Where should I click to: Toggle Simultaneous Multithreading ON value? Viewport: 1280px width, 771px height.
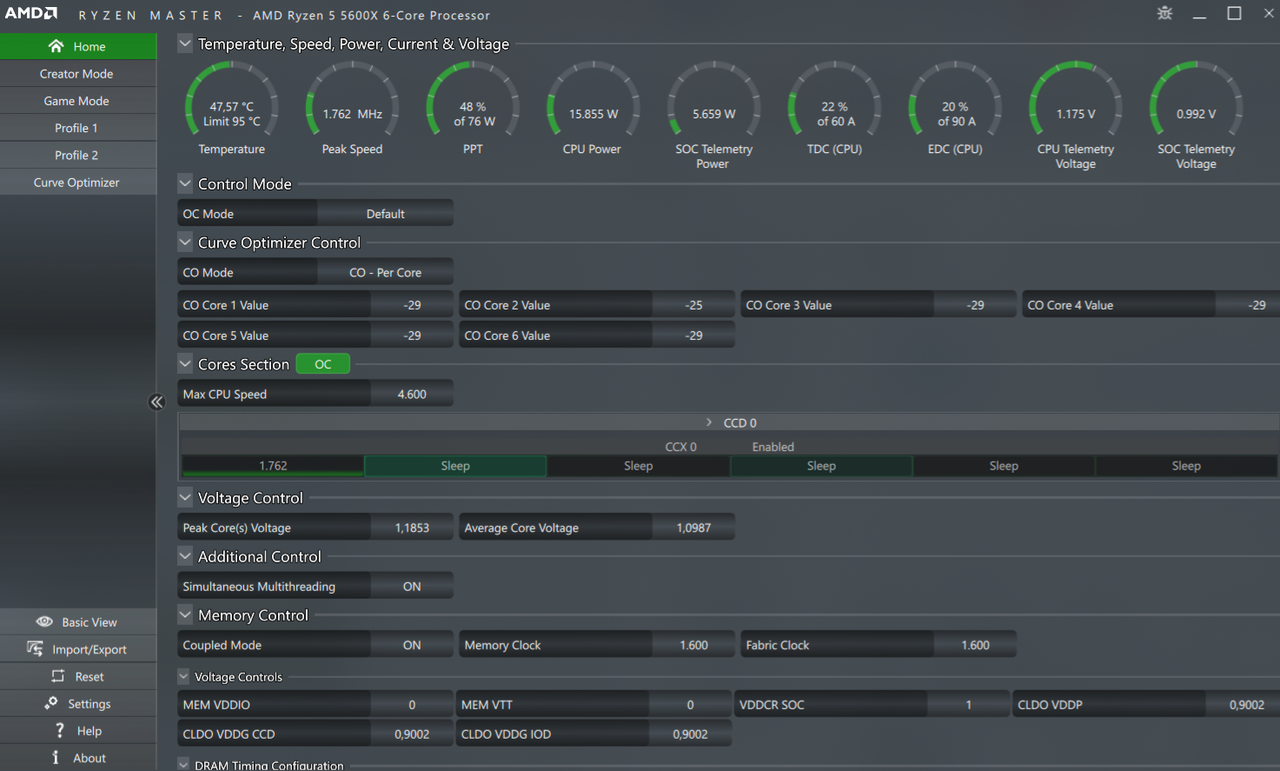(x=412, y=586)
